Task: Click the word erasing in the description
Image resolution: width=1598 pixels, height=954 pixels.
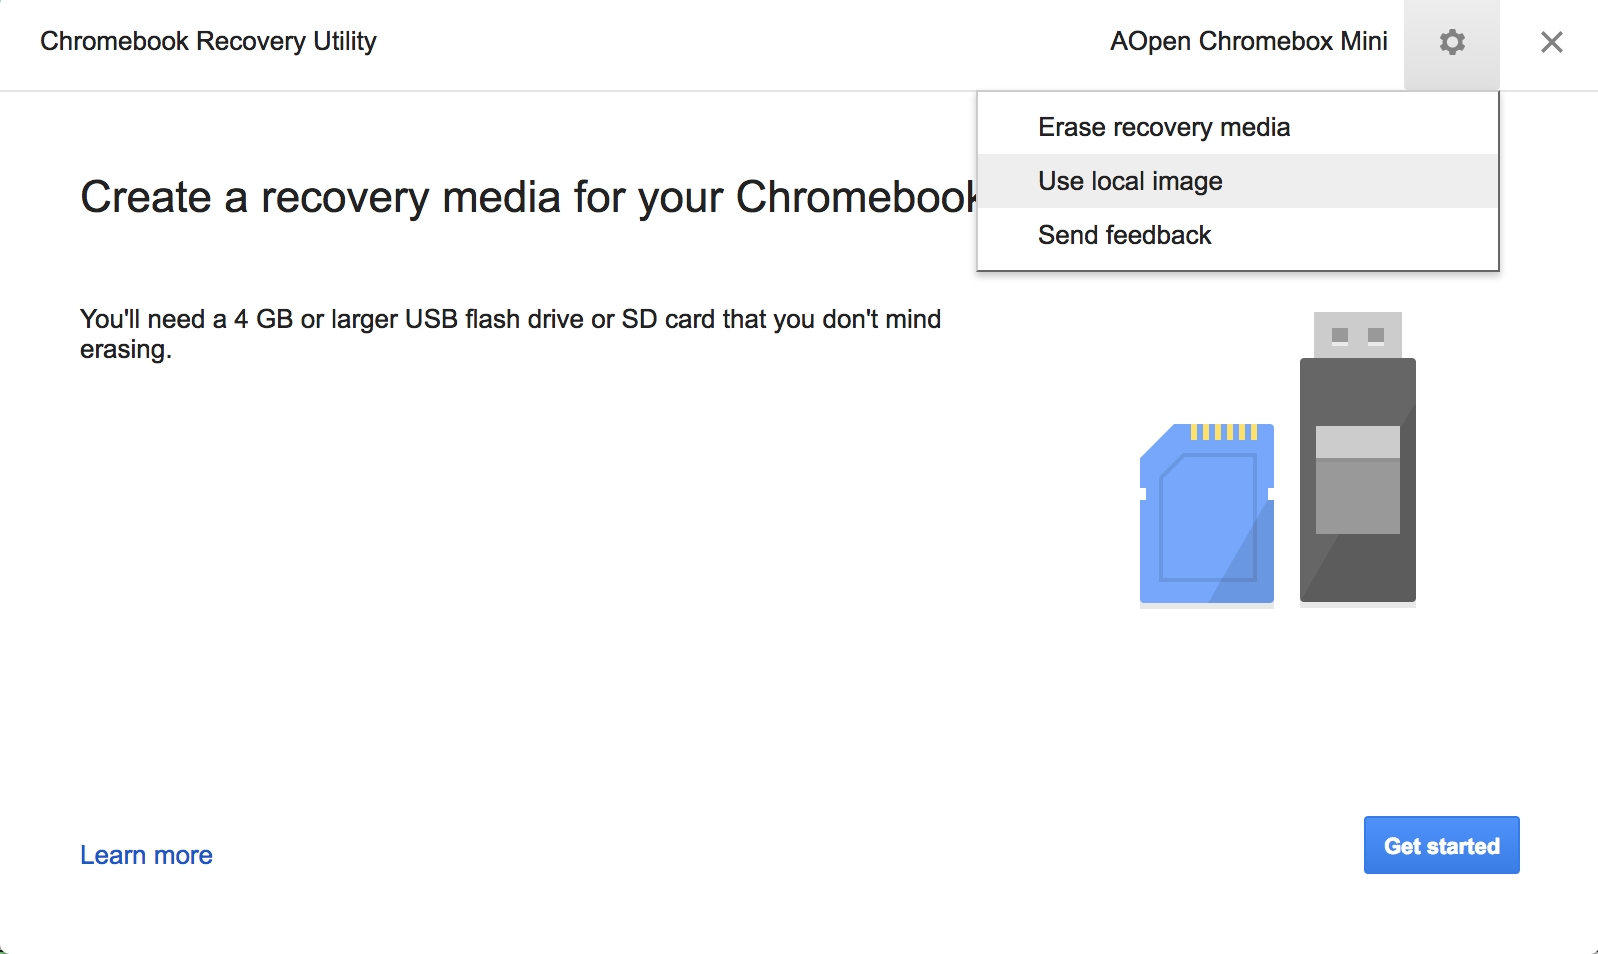Action: (x=124, y=350)
